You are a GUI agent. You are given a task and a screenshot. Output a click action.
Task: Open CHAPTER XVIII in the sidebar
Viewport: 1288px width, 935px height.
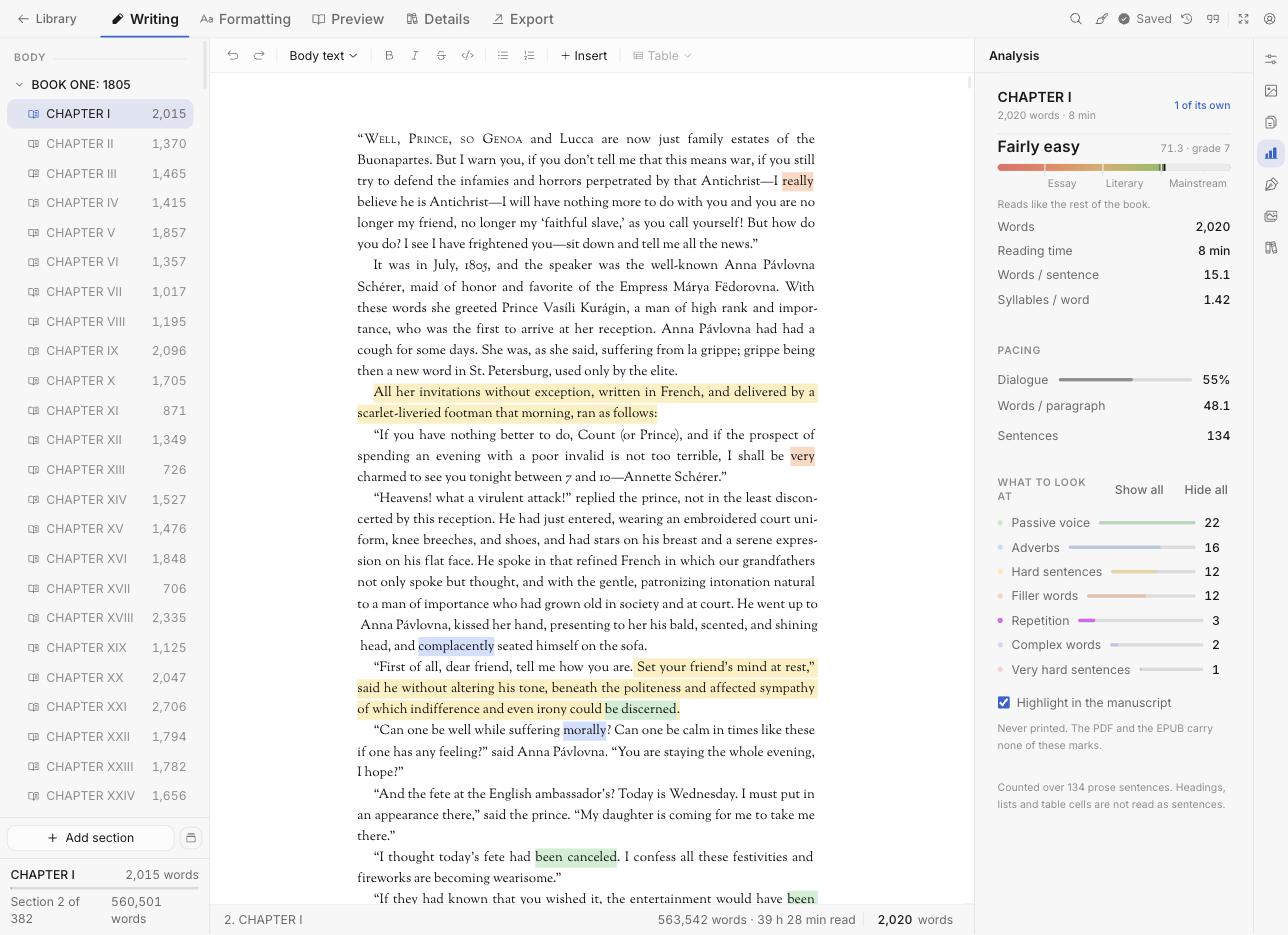[100, 618]
